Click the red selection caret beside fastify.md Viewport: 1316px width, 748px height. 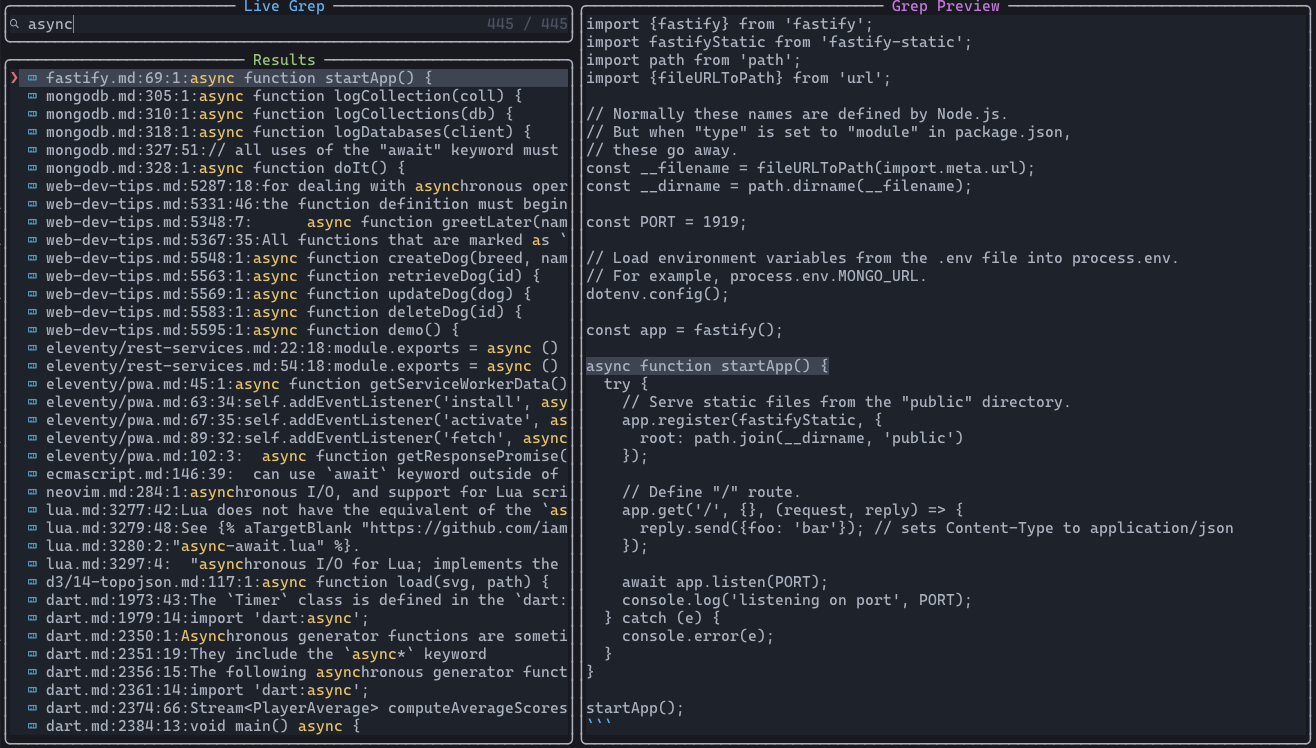click(x=14, y=78)
